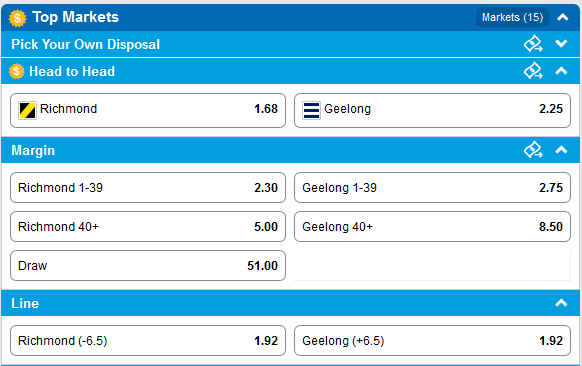Select Geelong head to head at 2.25

(x=432, y=110)
